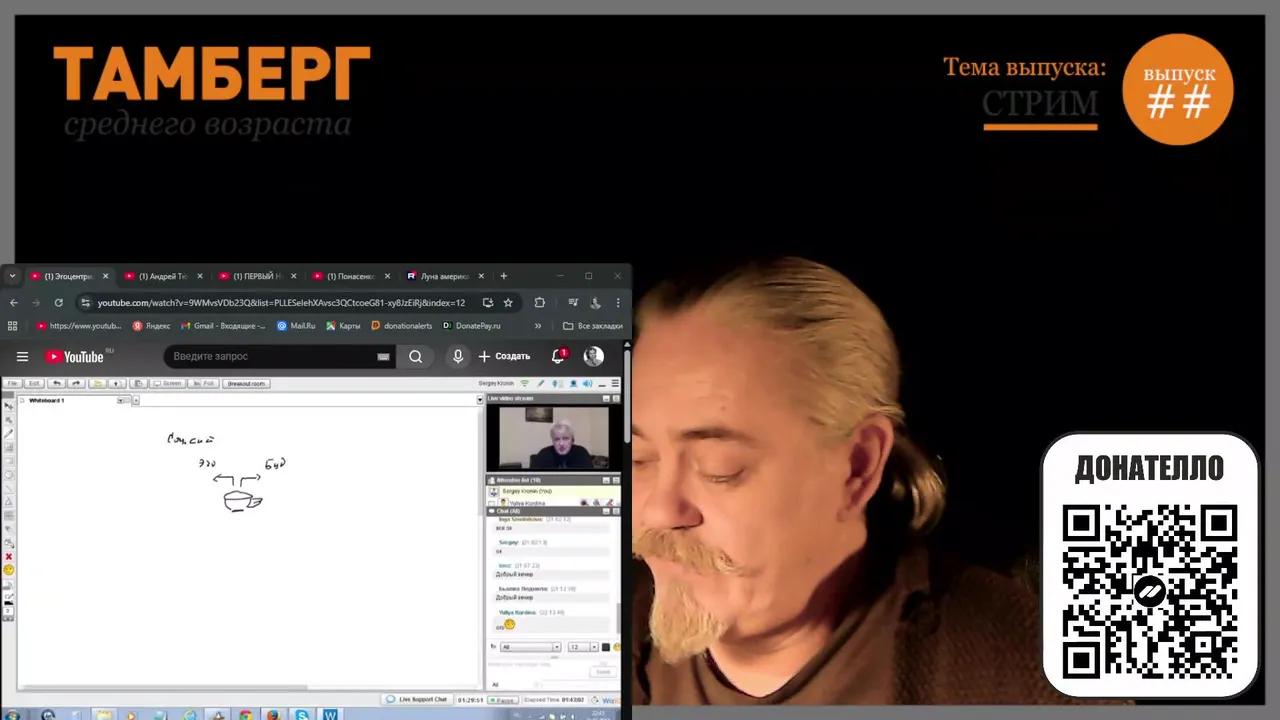
Task: Toggle the pencil writing control in classroom top bar
Action: click(541, 383)
